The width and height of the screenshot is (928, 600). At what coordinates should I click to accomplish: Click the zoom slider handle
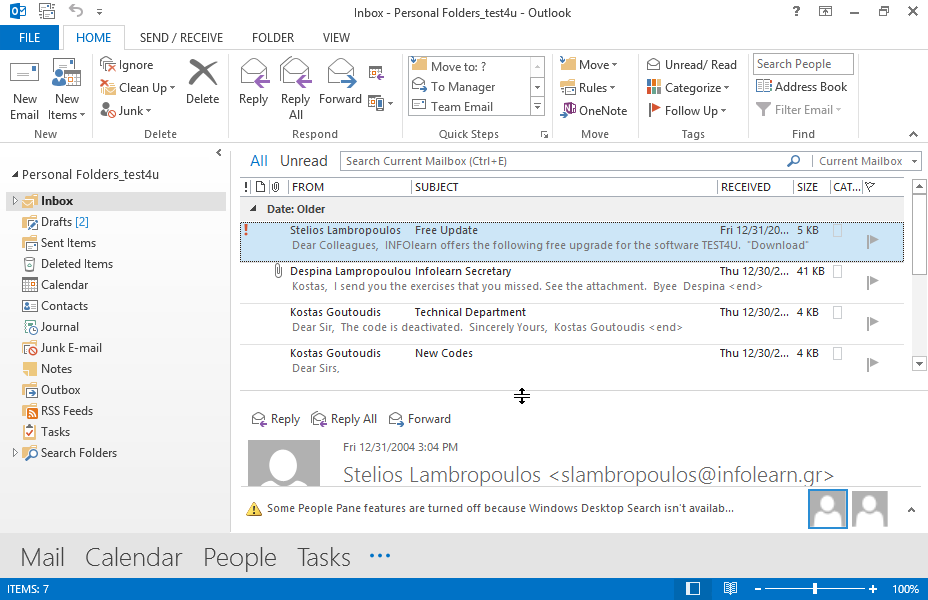(x=815, y=589)
